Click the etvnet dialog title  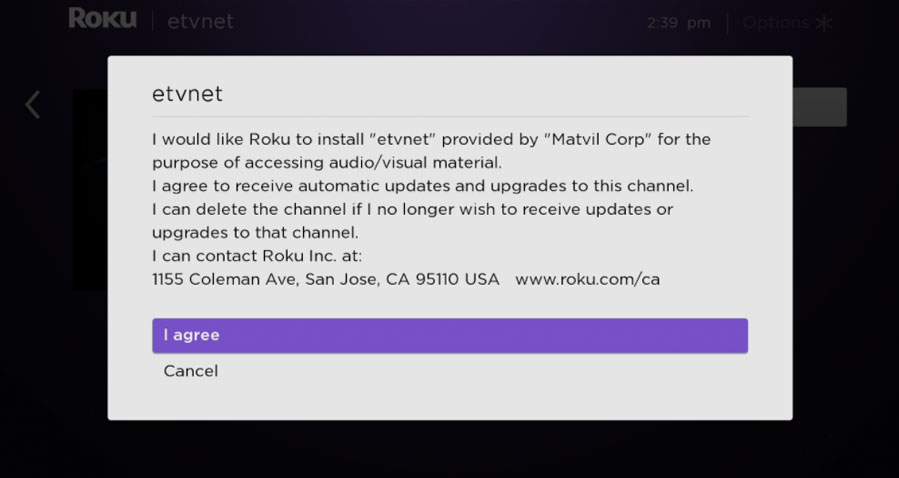pyautogui.click(x=187, y=94)
